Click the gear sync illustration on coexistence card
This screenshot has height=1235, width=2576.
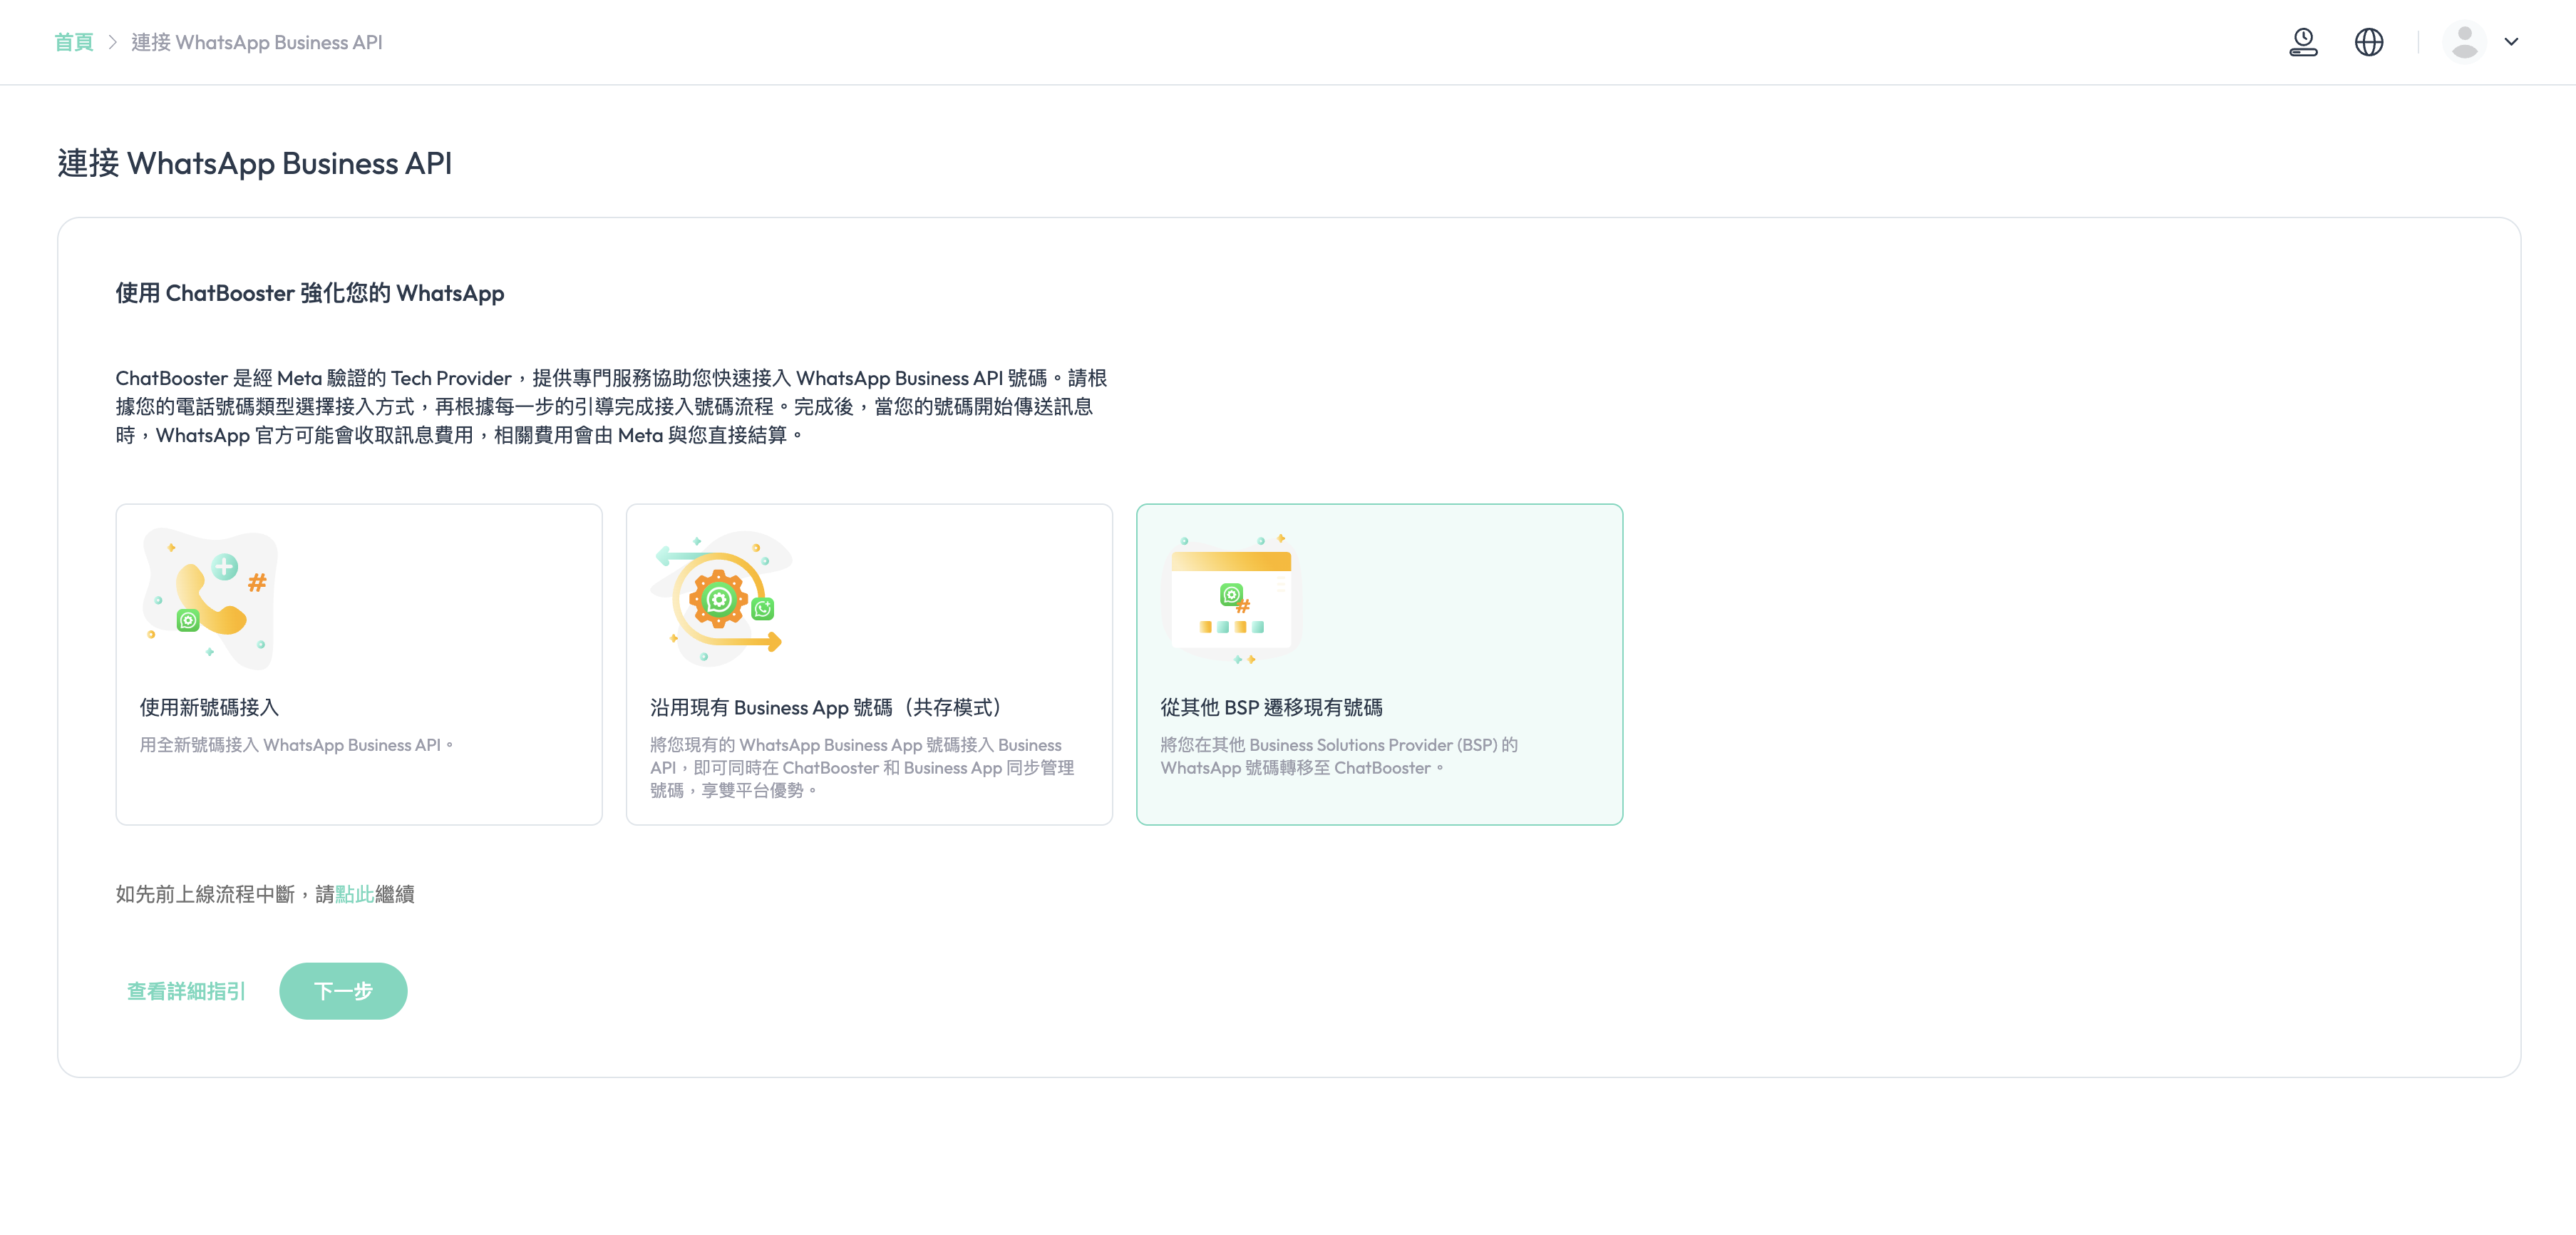coord(721,599)
